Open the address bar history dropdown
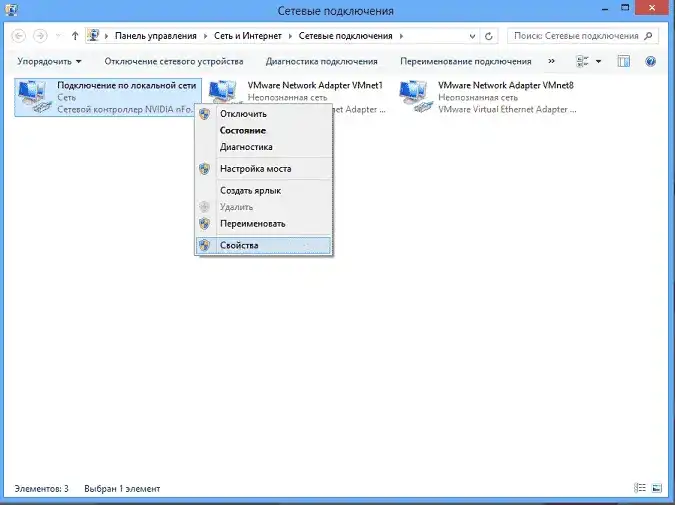This screenshot has width=675, height=505. [472, 36]
